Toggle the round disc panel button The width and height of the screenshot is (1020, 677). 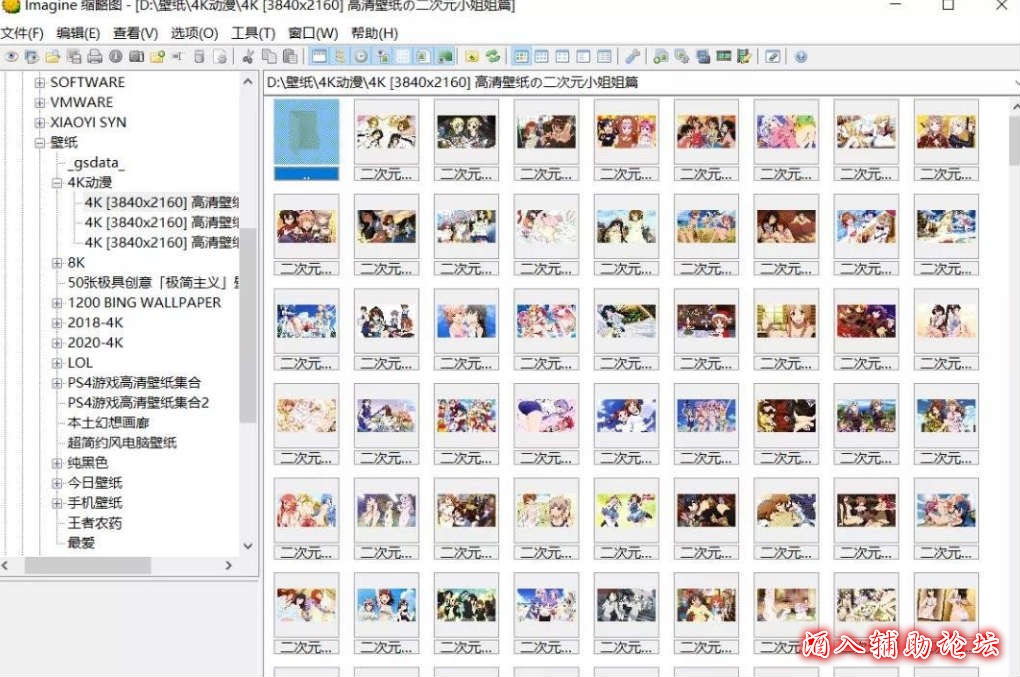360,57
